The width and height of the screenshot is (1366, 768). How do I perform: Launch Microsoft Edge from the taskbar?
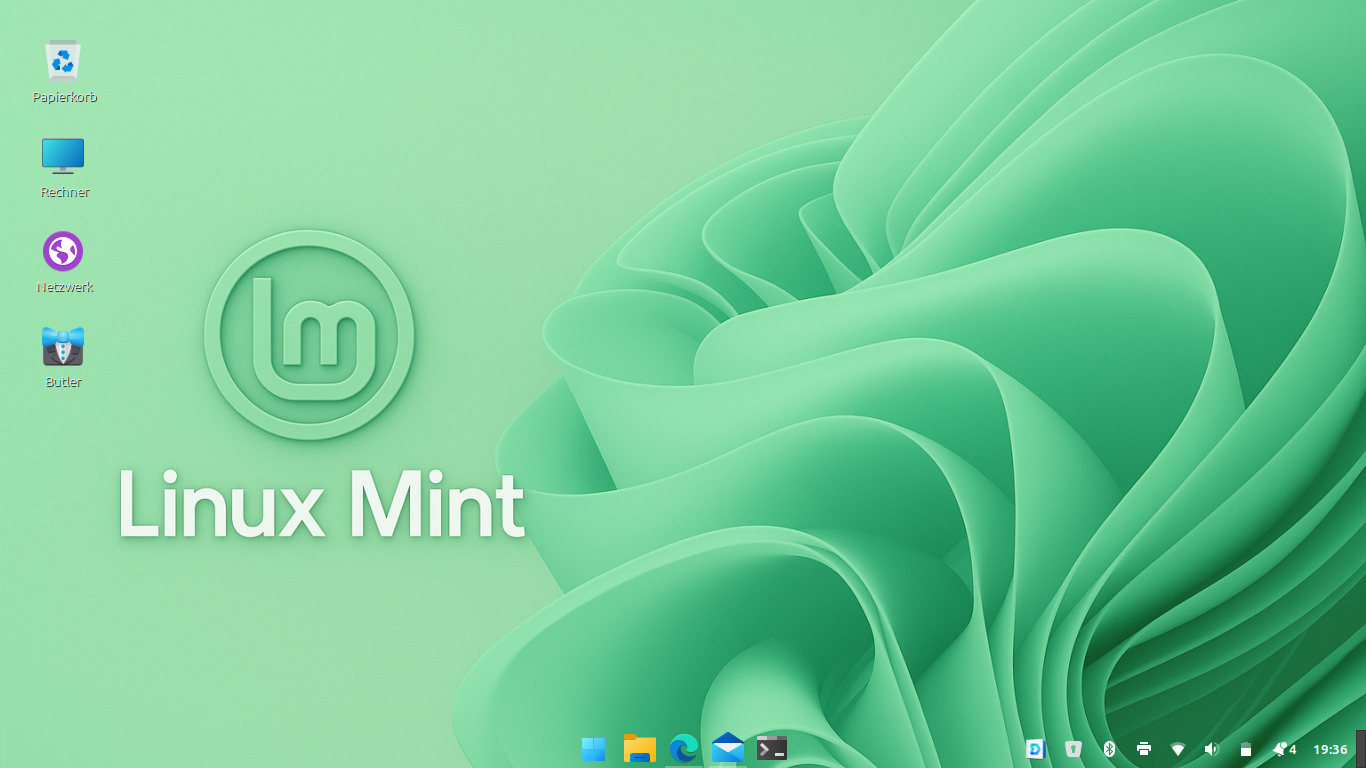click(x=684, y=749)
